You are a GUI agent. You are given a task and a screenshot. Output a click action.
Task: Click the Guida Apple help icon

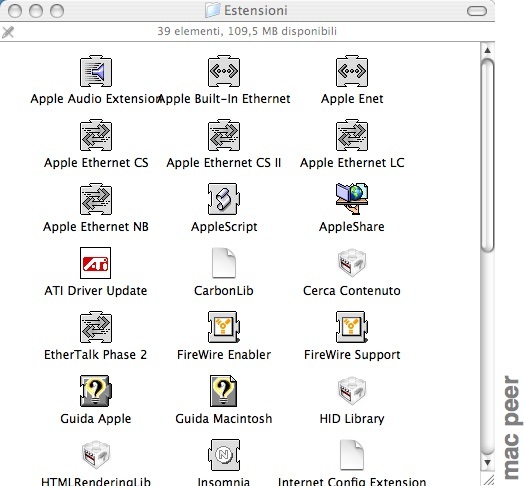(96, 391)
